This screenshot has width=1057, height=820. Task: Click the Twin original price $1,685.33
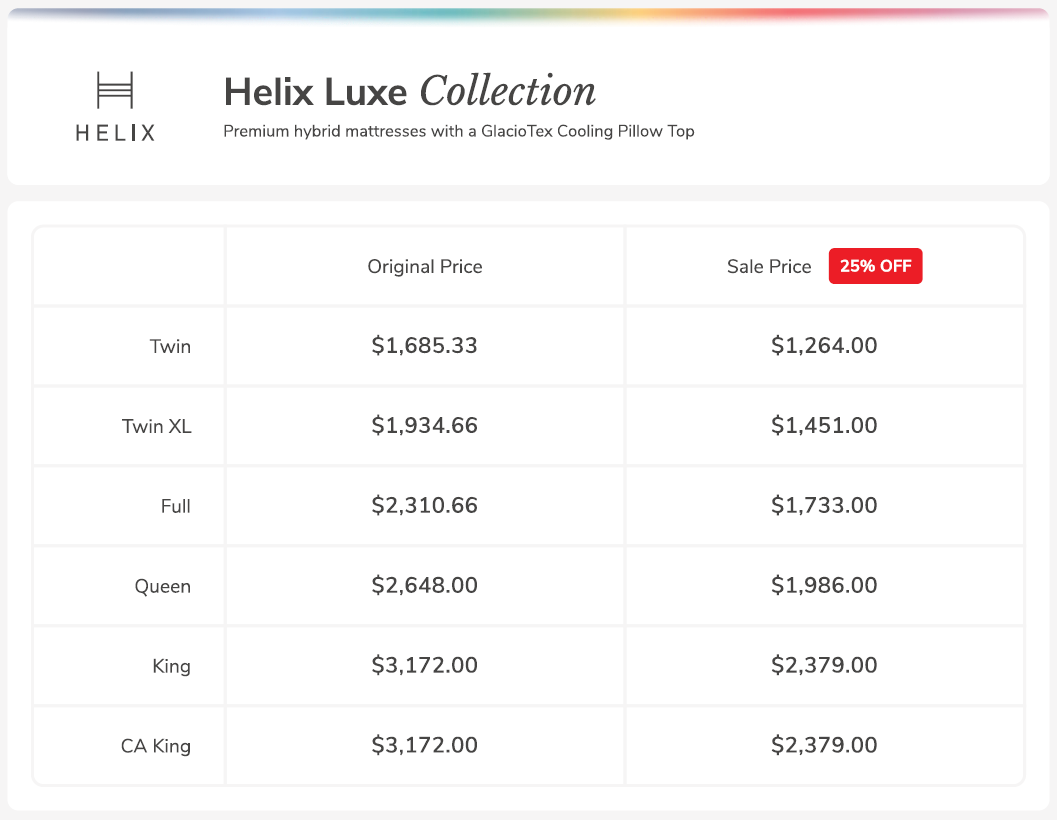(424, 346)
